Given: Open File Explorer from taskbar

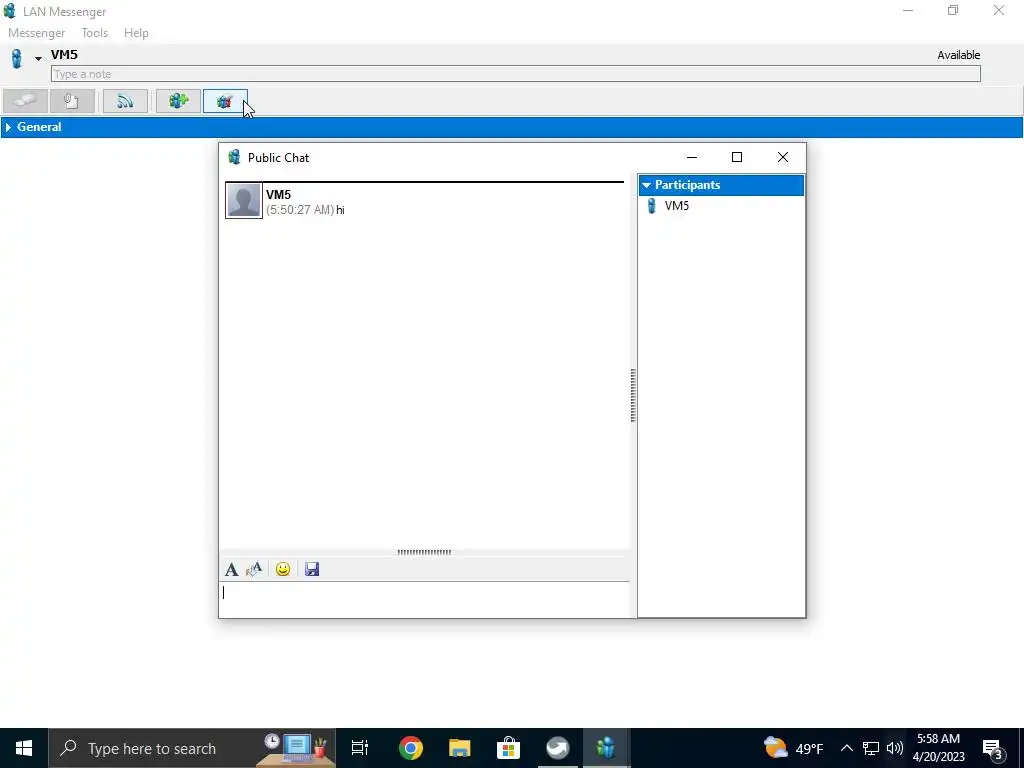Looking at the screenshot, I should (460, 748).
